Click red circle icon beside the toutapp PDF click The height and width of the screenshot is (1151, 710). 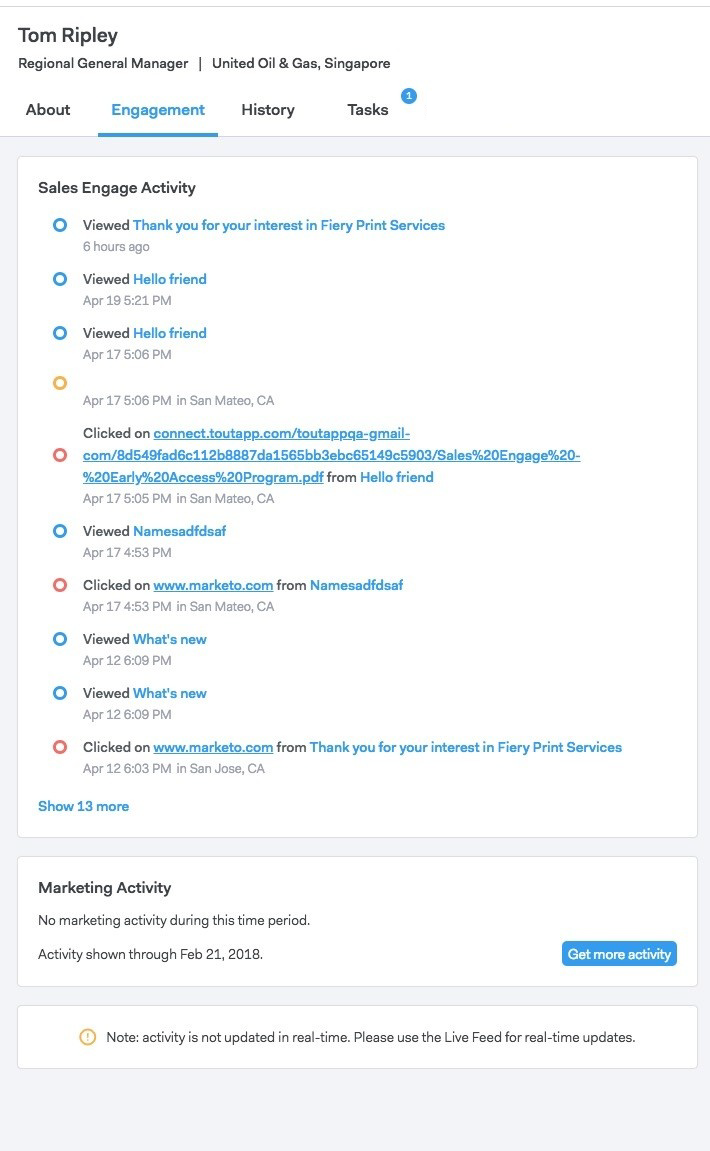tap(60, 455)
